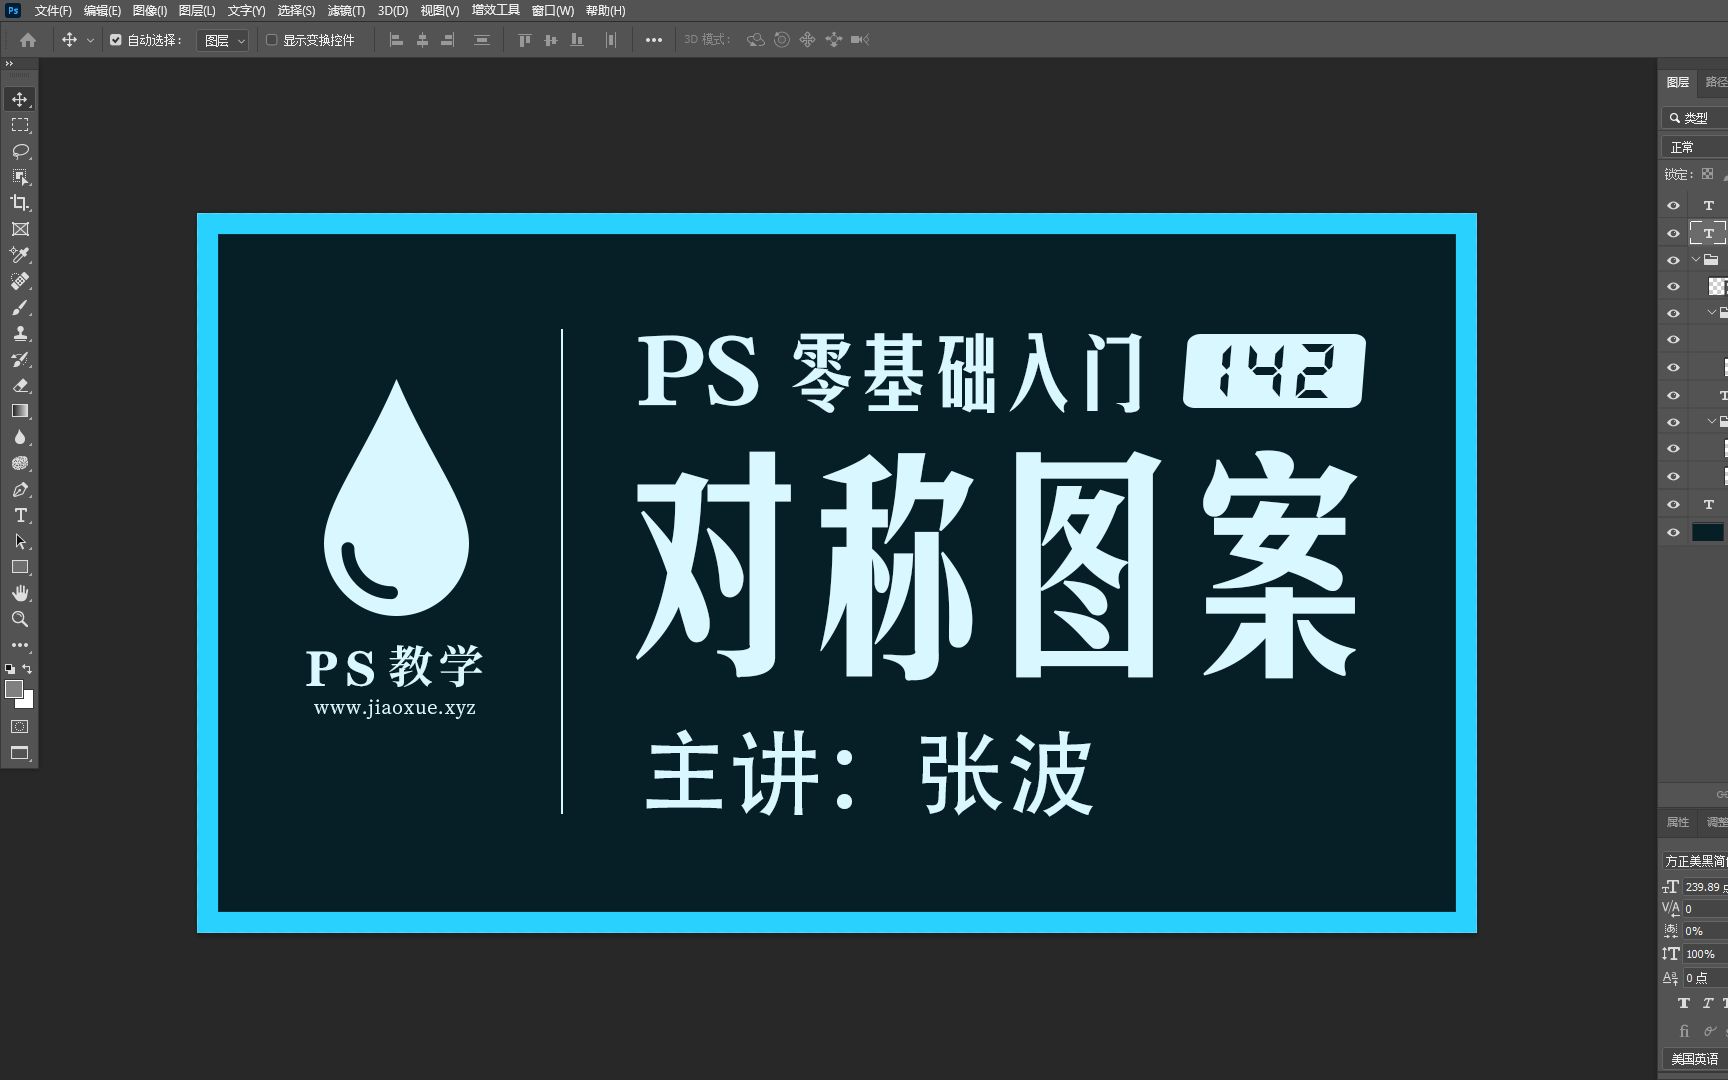
Task: Select the Eyedropper tool
Action: [20, 255]
